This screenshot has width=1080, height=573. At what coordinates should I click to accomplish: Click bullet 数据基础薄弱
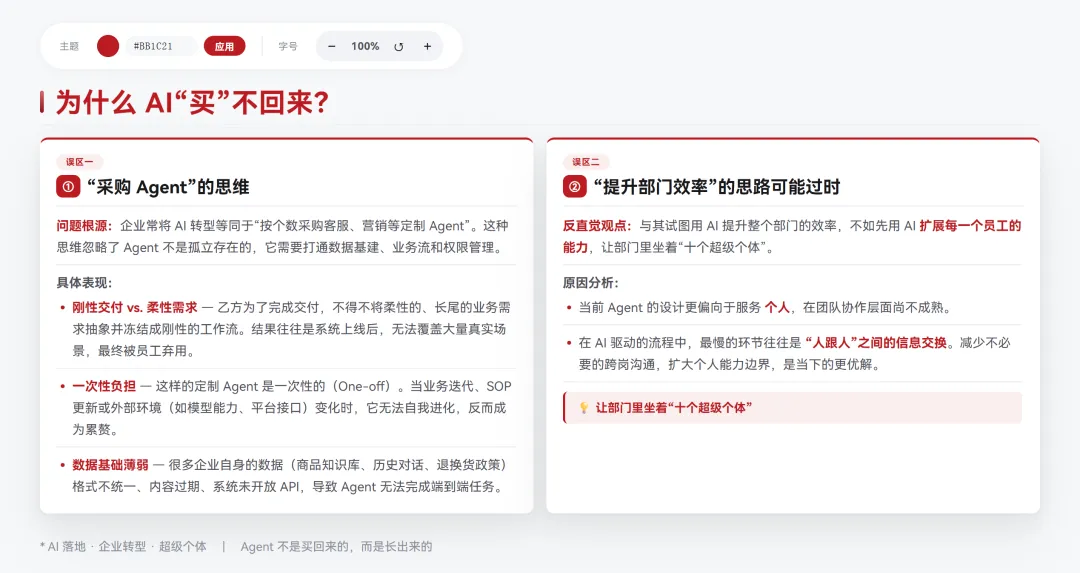click(x=110, y=465)
